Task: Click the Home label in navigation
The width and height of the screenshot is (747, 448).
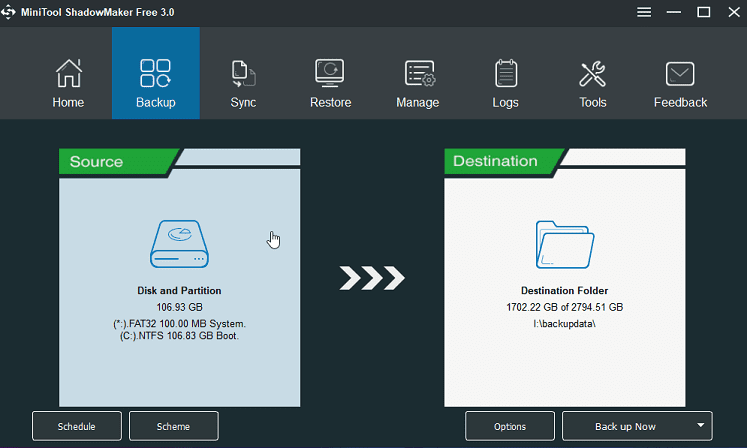Action: tap(68, 102)
